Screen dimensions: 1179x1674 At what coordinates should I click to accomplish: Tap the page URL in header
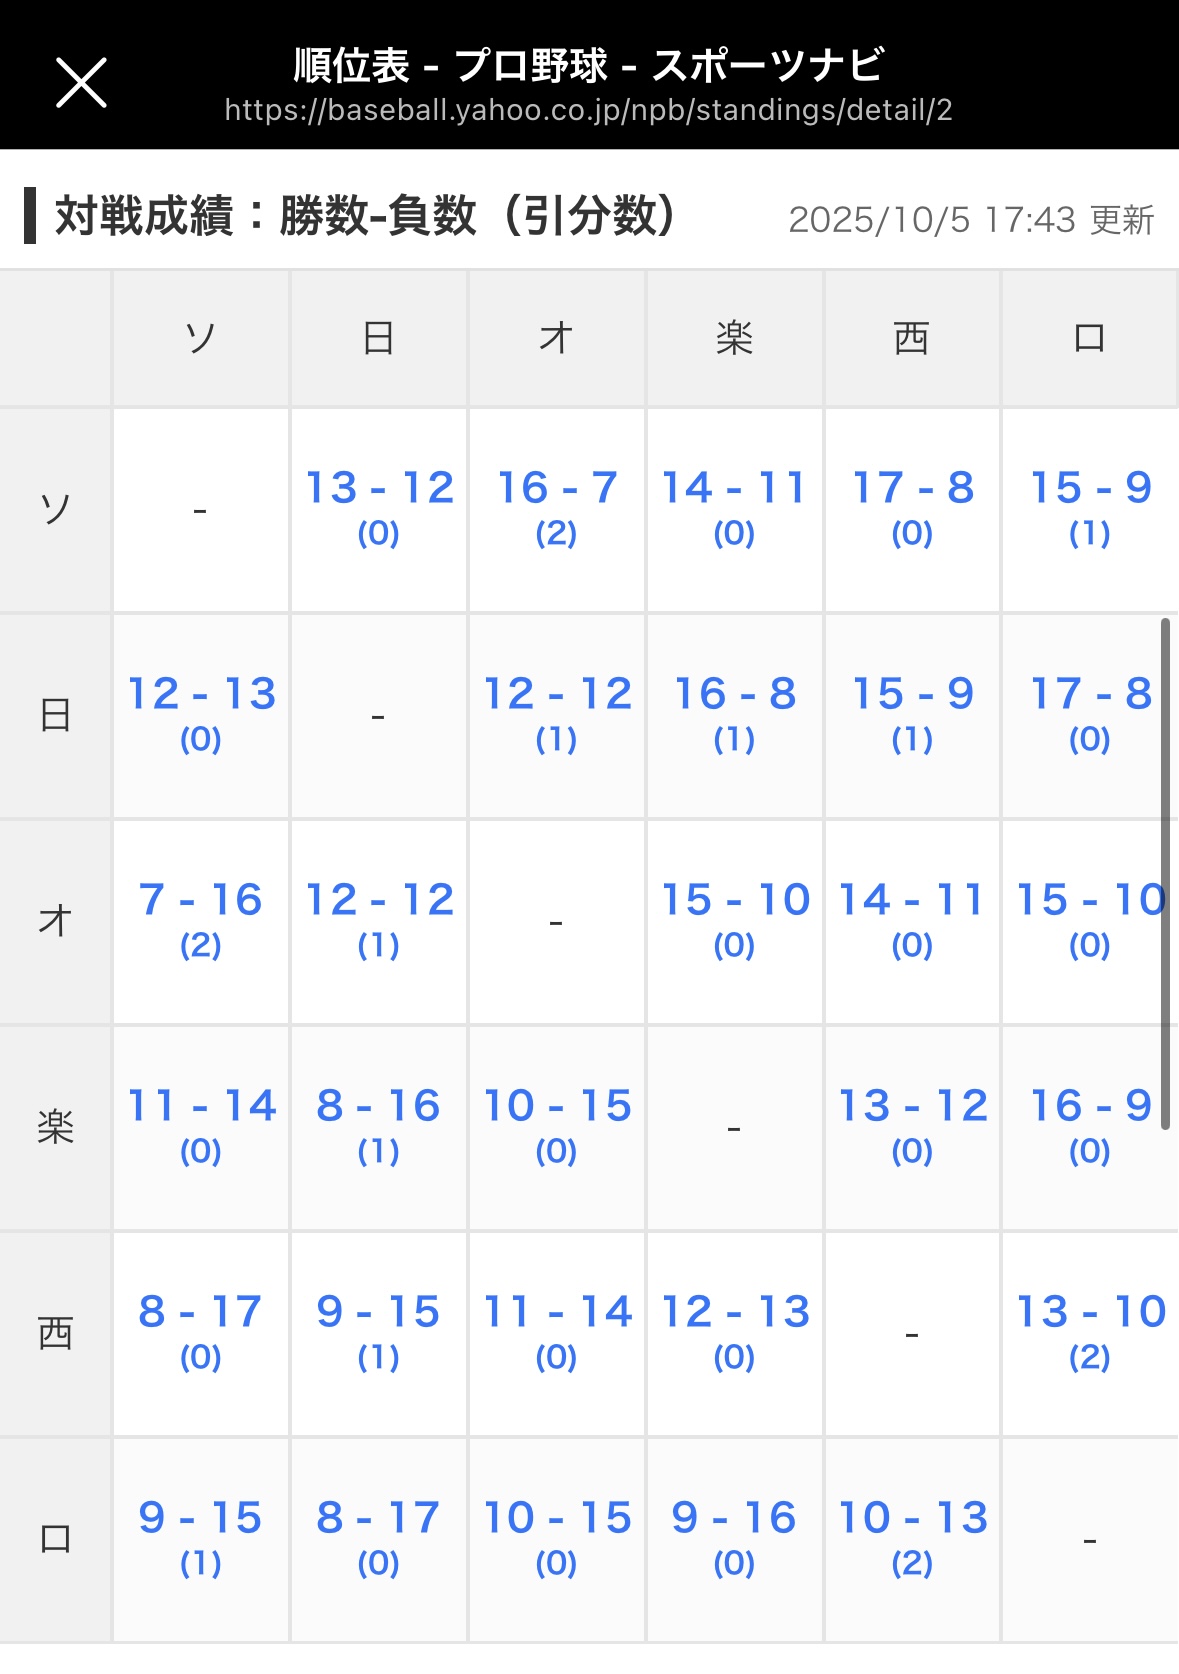coord(588,110)
